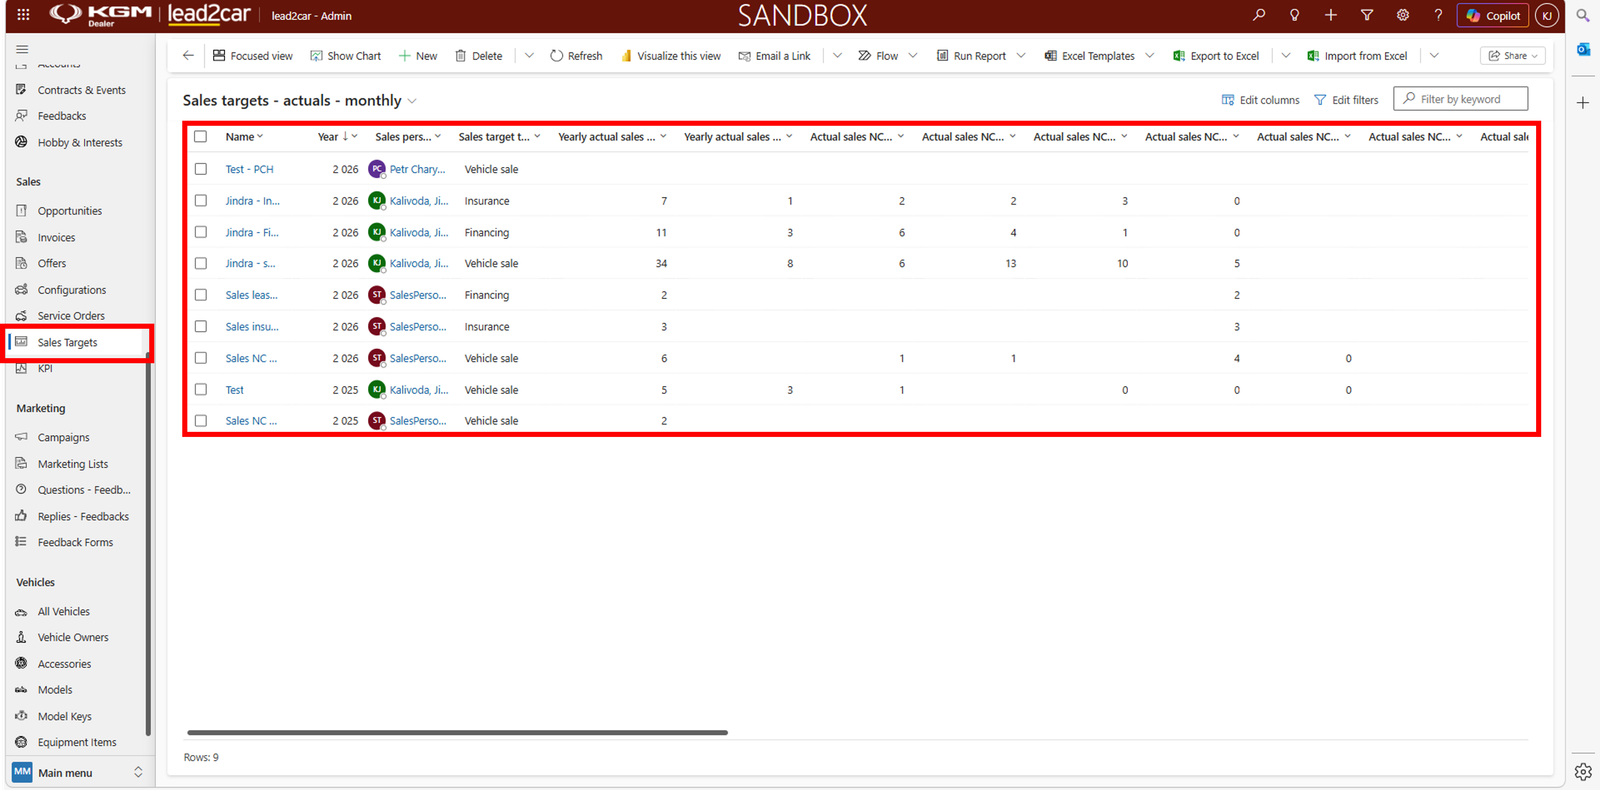
Task: Expand the Export to Excel chevron
Action: [x=1286, y=56]
